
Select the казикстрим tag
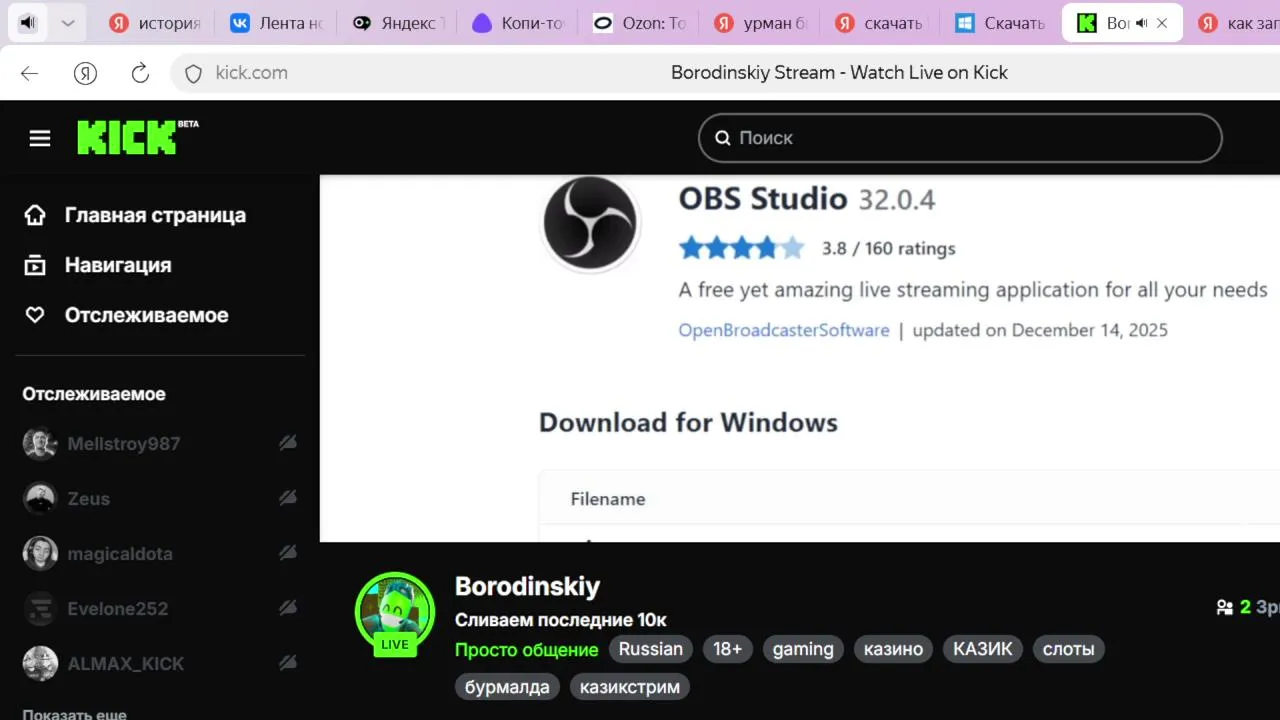(x=630, y=687)
